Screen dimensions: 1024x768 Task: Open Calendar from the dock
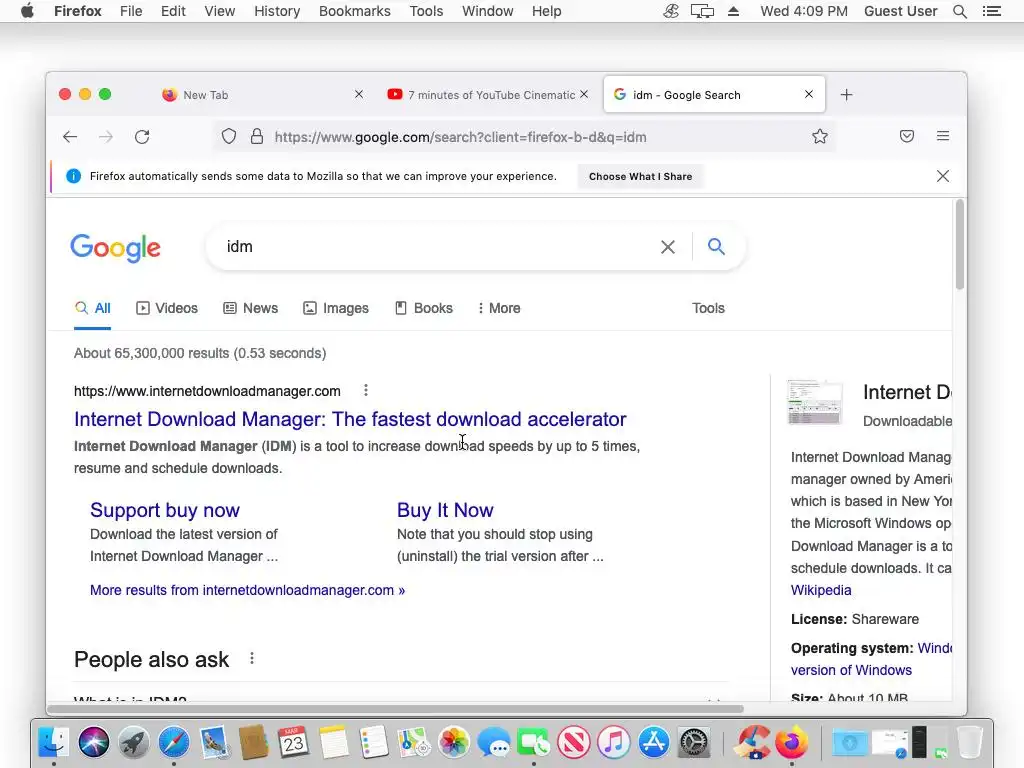(x=293, y=742)
